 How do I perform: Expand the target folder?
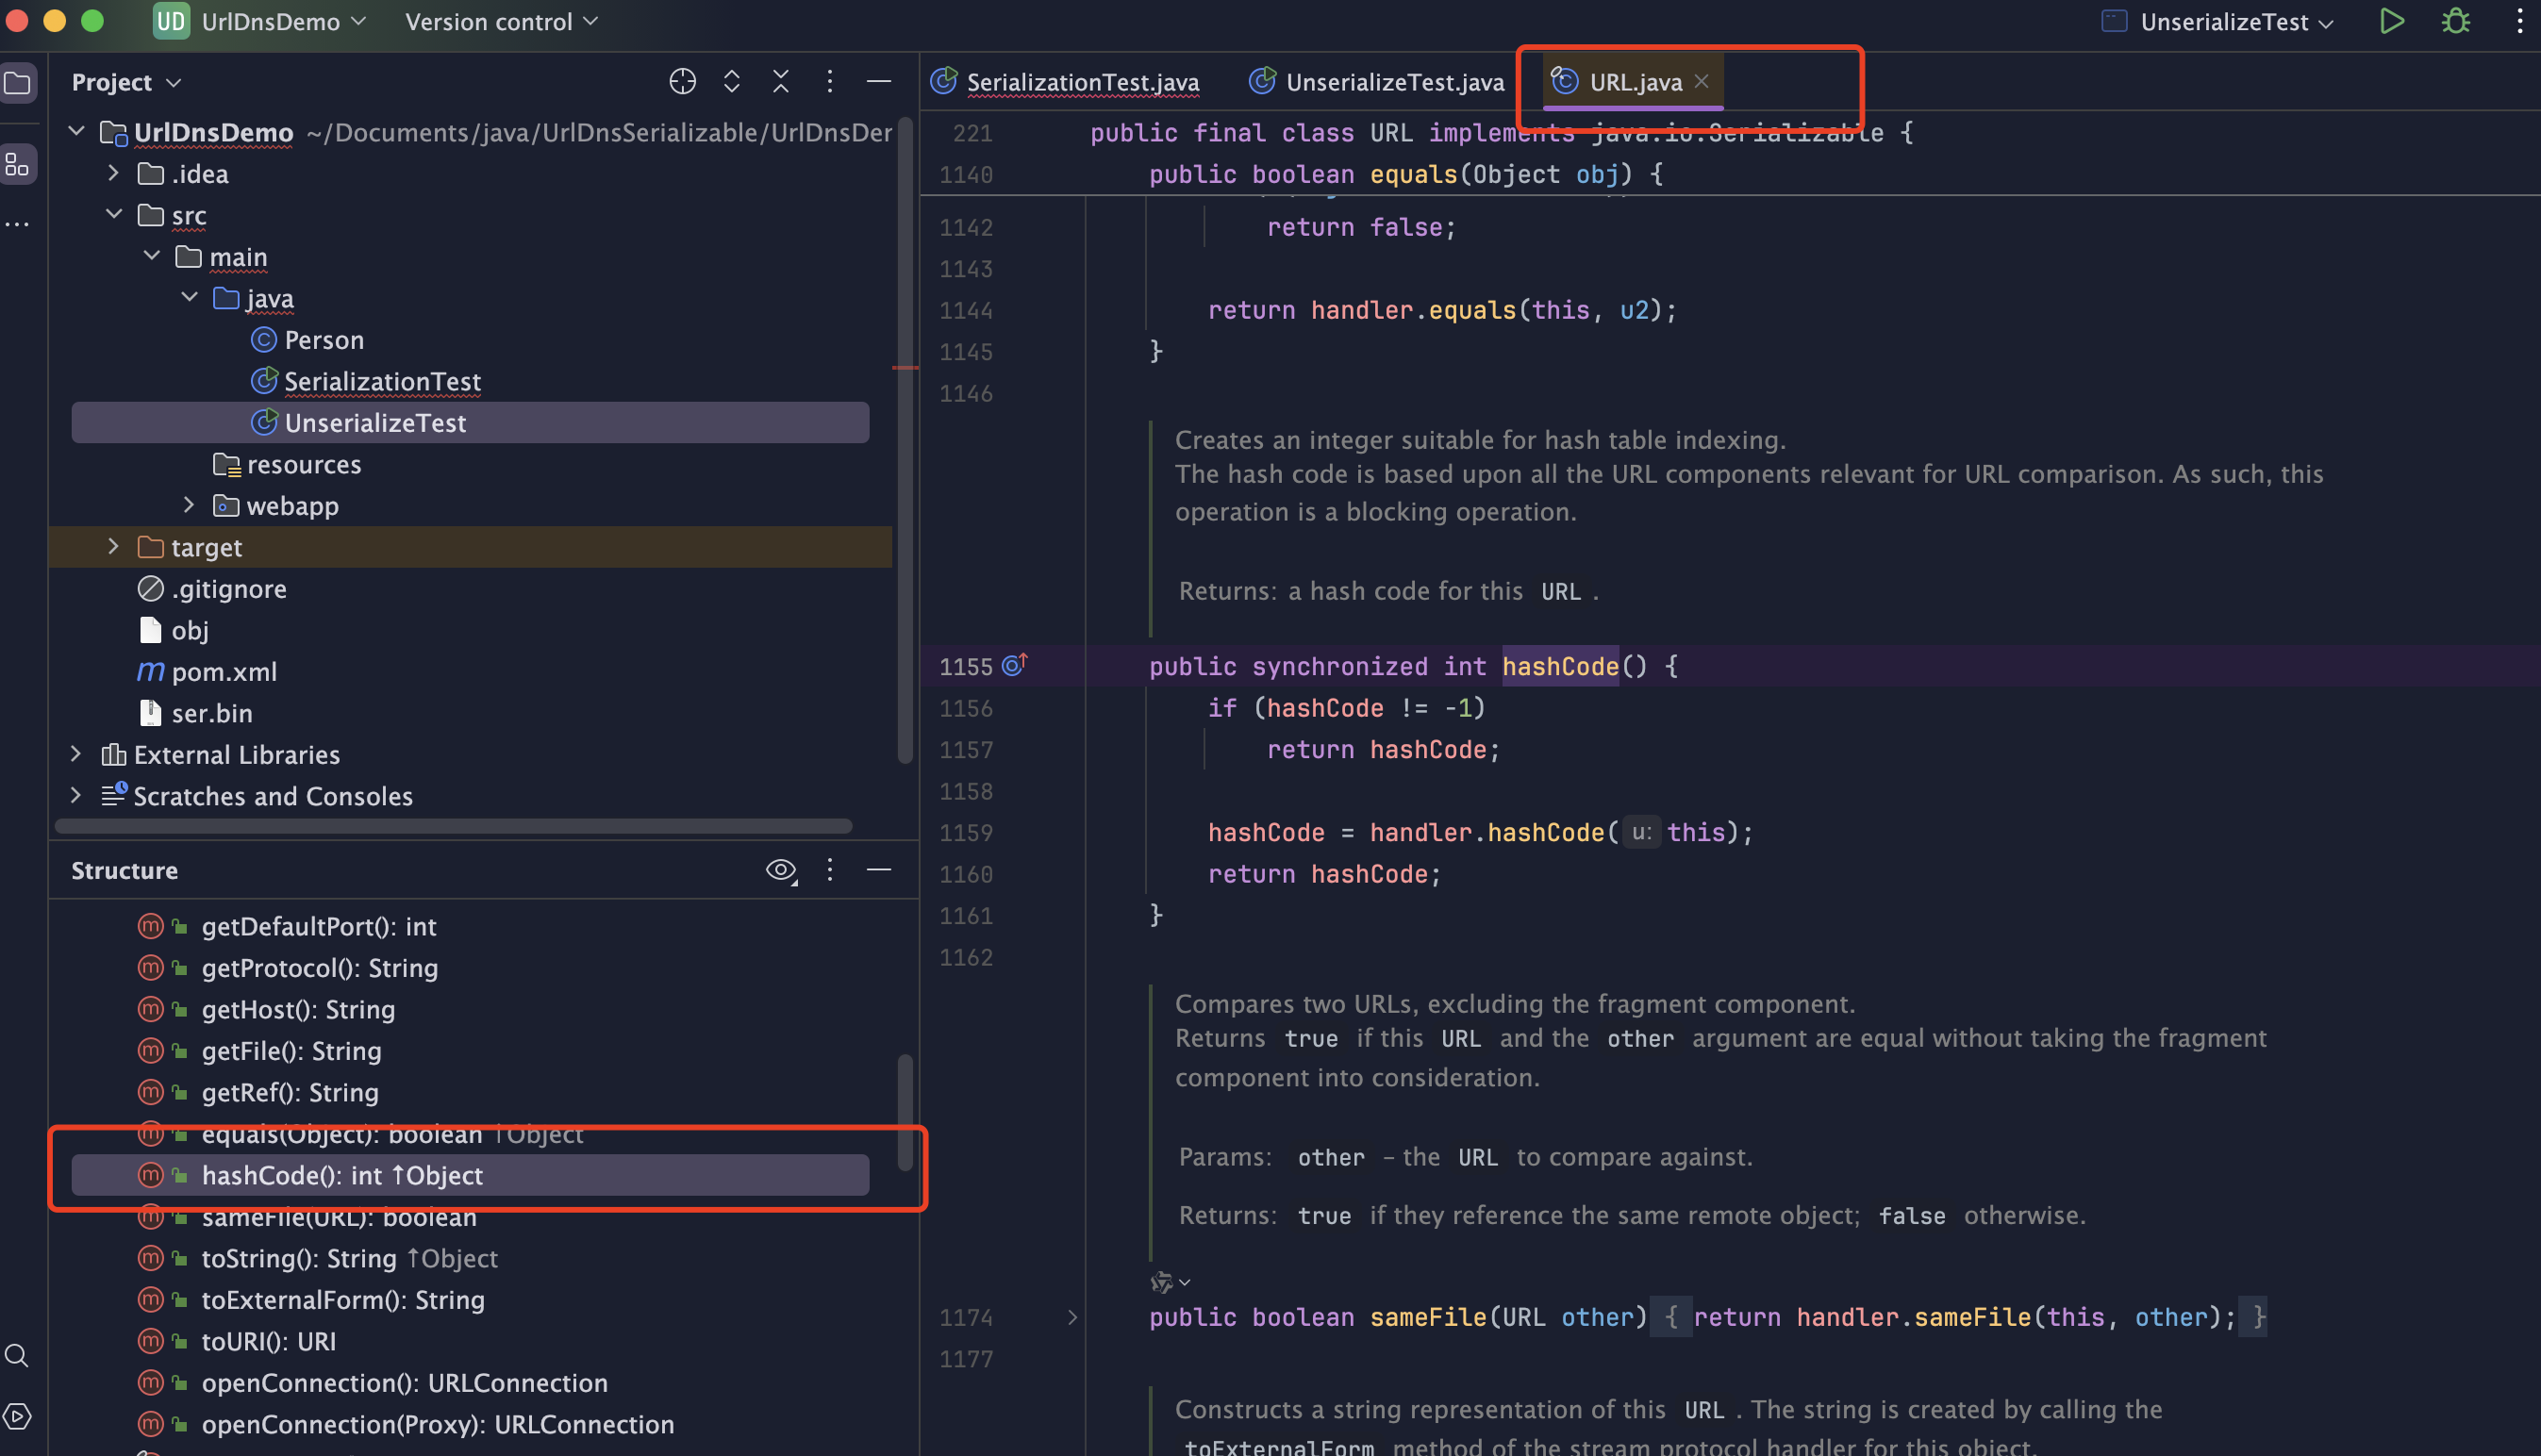coord(114,547)
